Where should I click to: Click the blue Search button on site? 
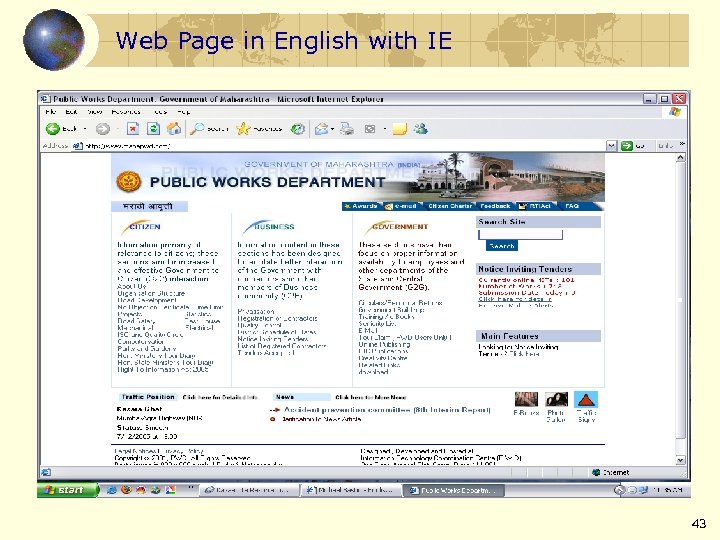502,246
